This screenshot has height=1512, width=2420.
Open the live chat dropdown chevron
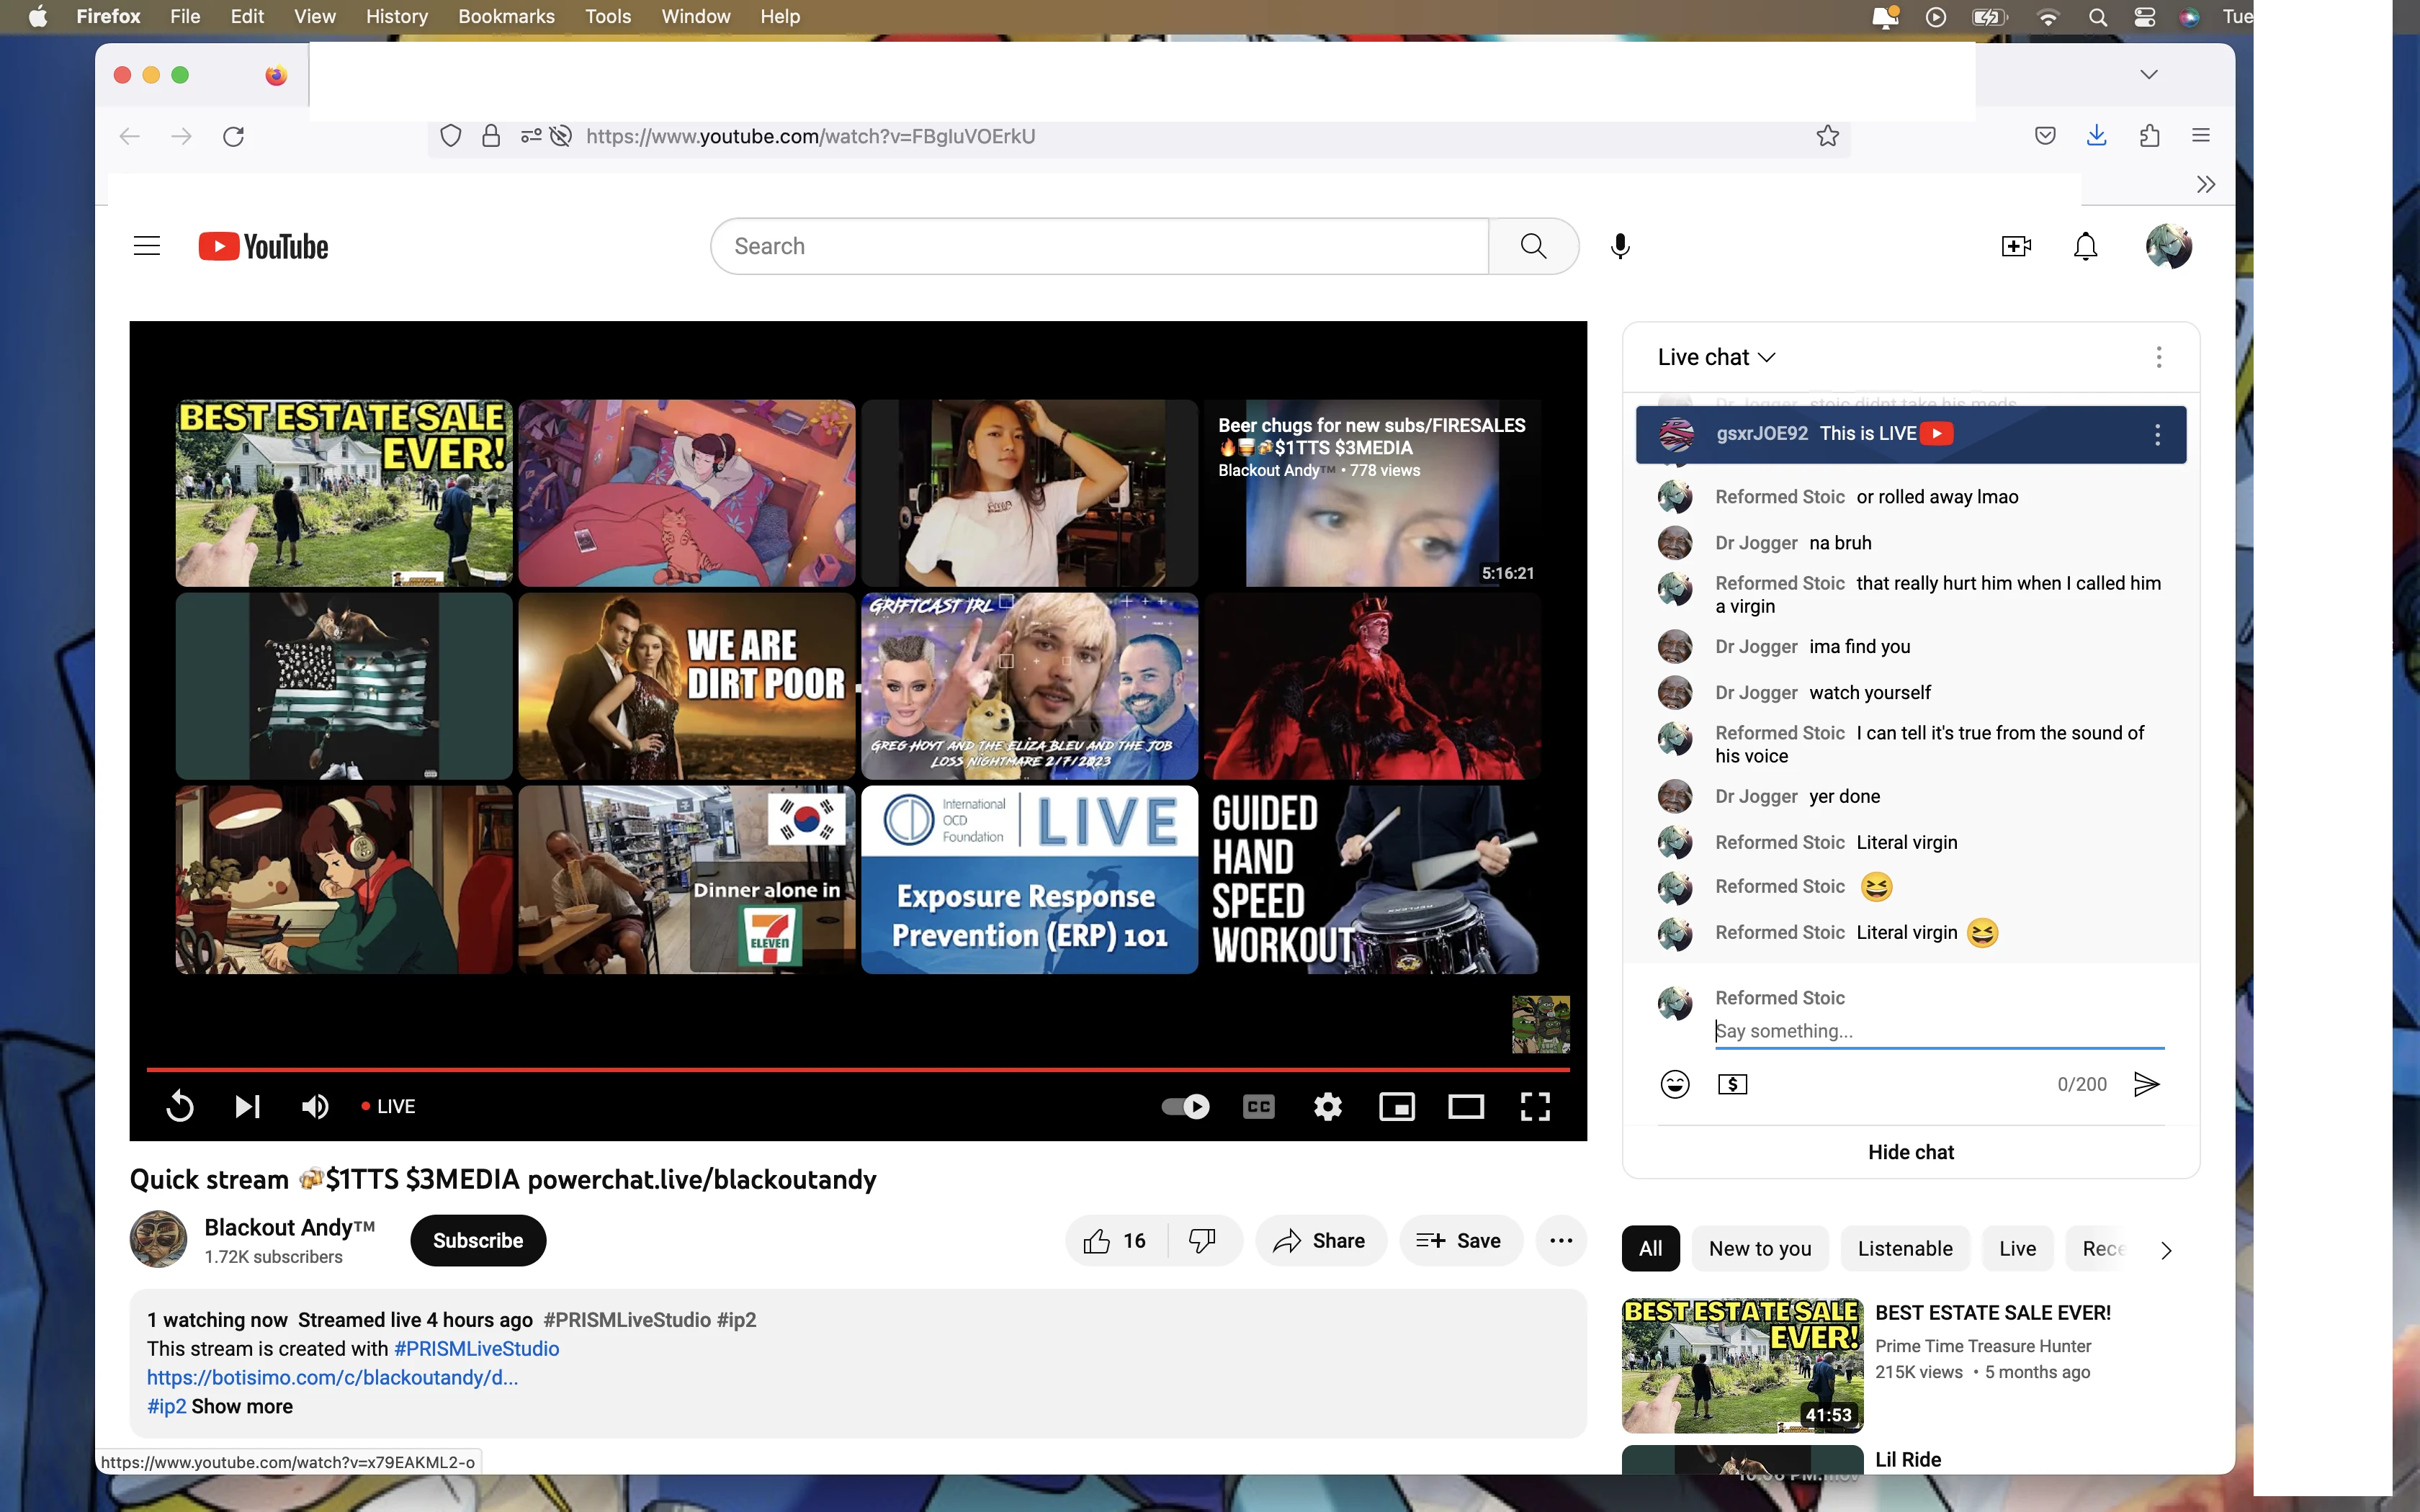(1767, 357)
